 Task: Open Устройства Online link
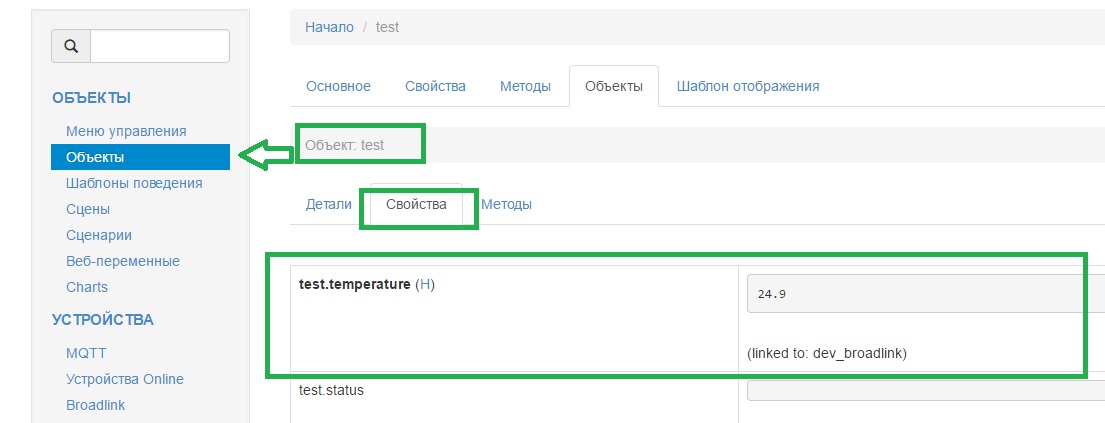click(x=125, y=379)
